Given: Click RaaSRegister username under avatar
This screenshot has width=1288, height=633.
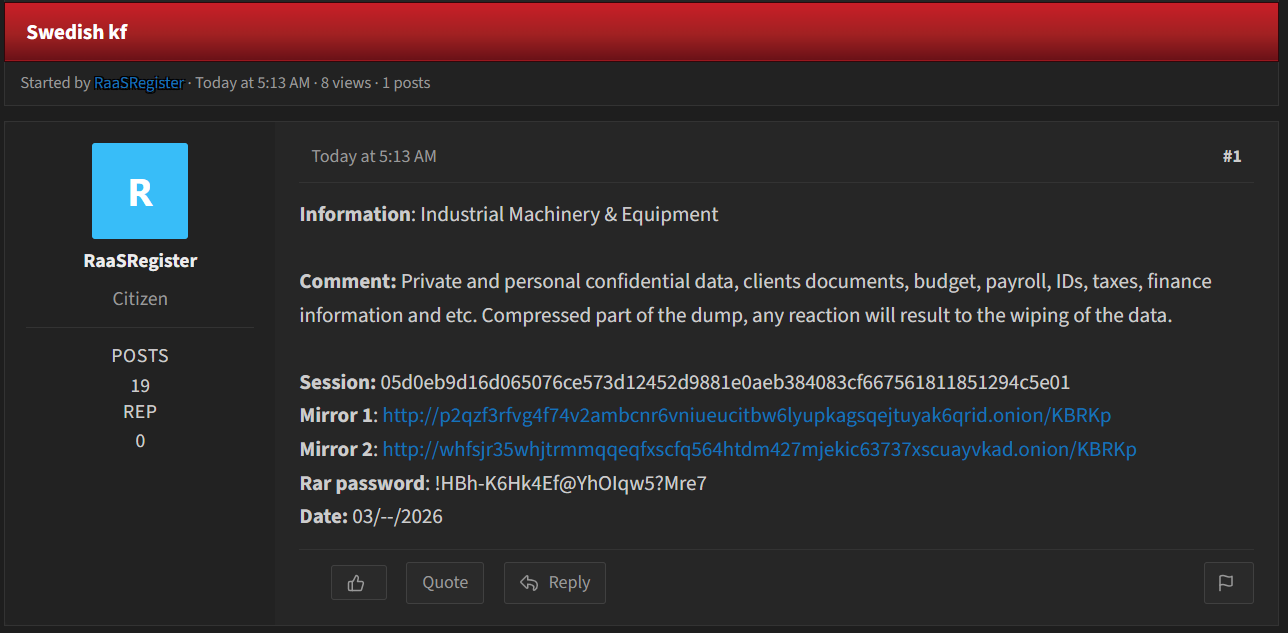Looking at the screenshot, I should coord(140,261).
